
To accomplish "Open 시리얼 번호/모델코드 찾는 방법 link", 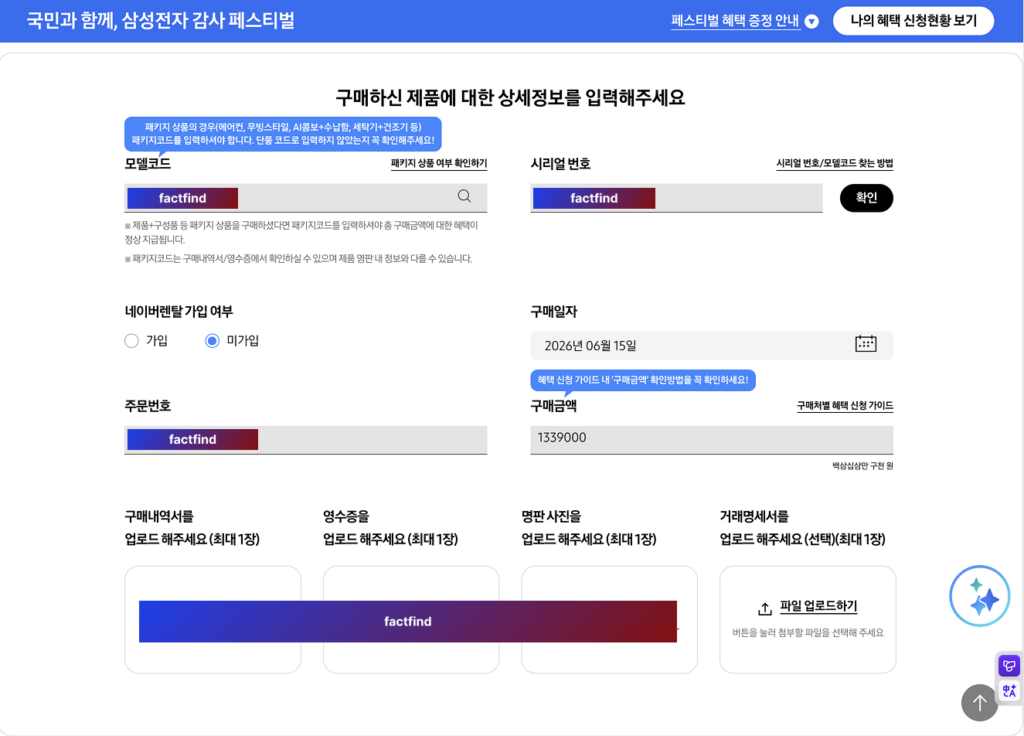I will tap(834, 163).
